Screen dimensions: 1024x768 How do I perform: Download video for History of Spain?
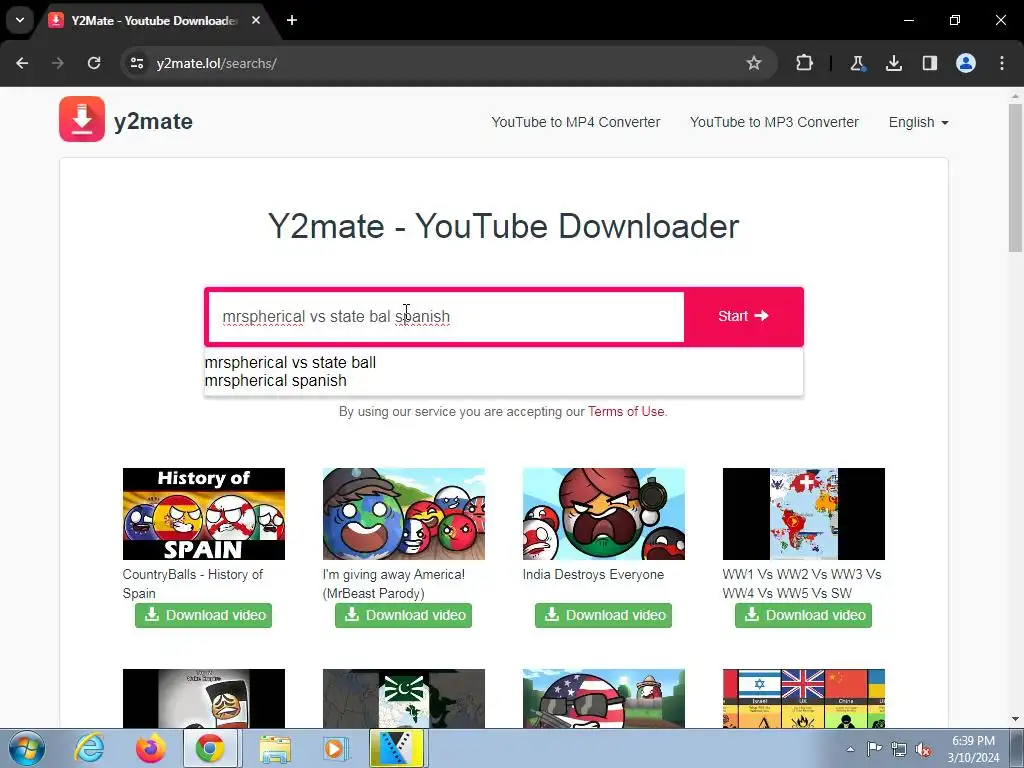(204, 615)
